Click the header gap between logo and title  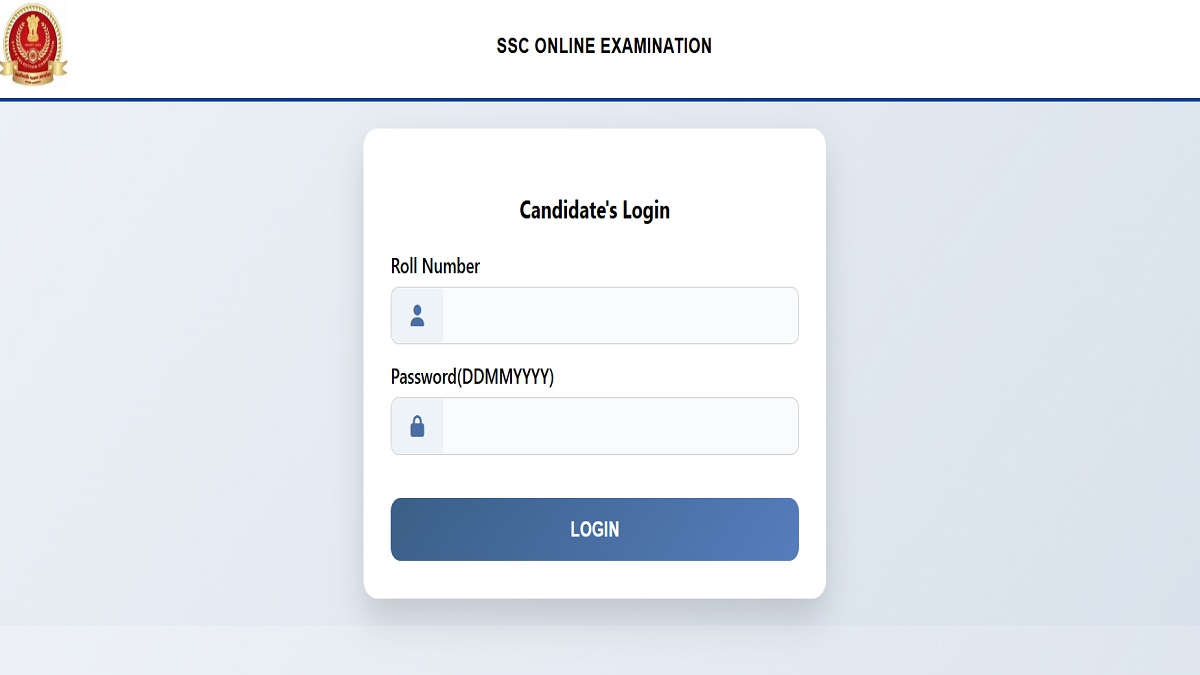tap(280, 46)
